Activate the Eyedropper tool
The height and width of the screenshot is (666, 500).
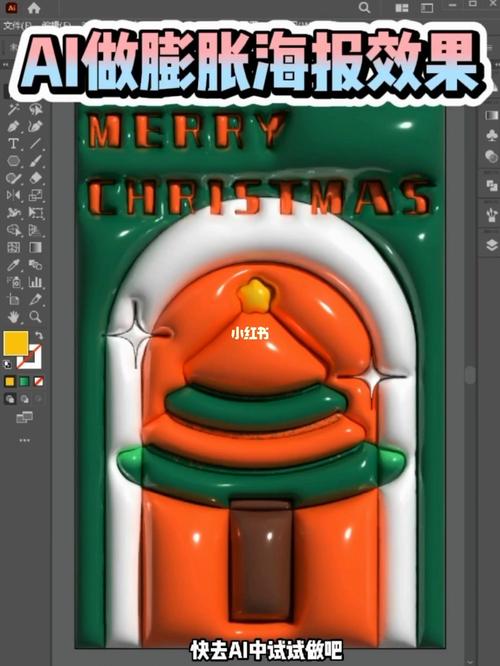point(13,265)
